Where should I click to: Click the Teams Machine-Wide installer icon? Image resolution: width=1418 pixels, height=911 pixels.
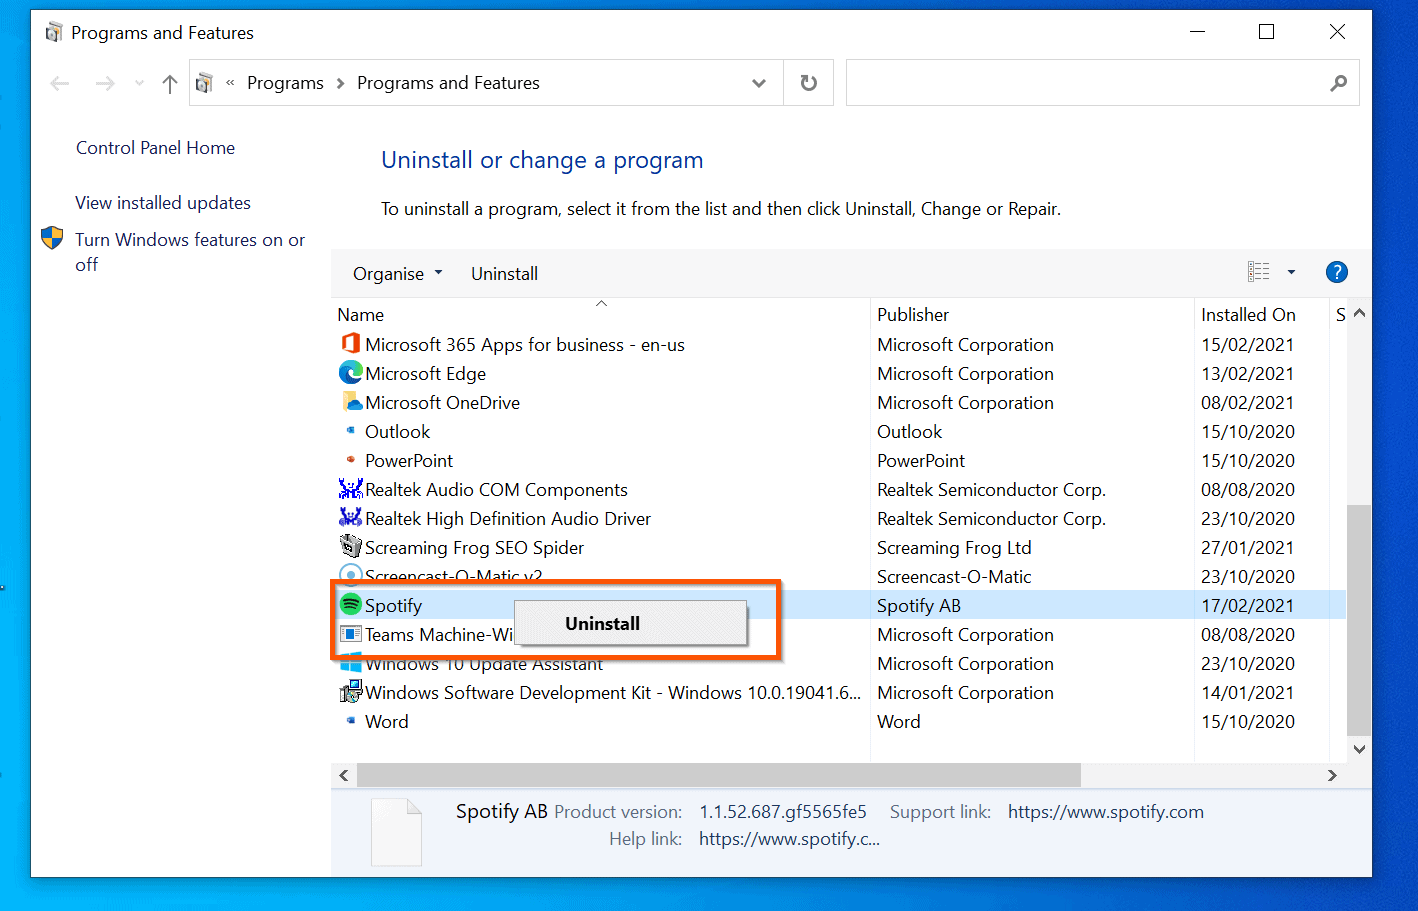[350, 634]
